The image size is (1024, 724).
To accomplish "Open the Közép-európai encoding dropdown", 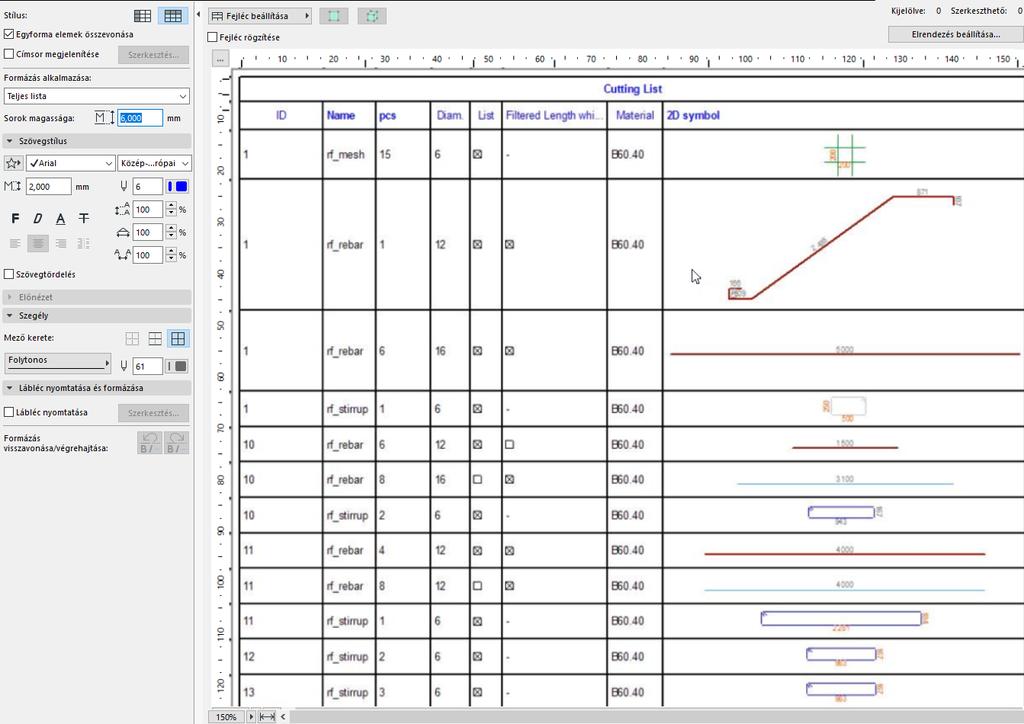I will [154, 163].
